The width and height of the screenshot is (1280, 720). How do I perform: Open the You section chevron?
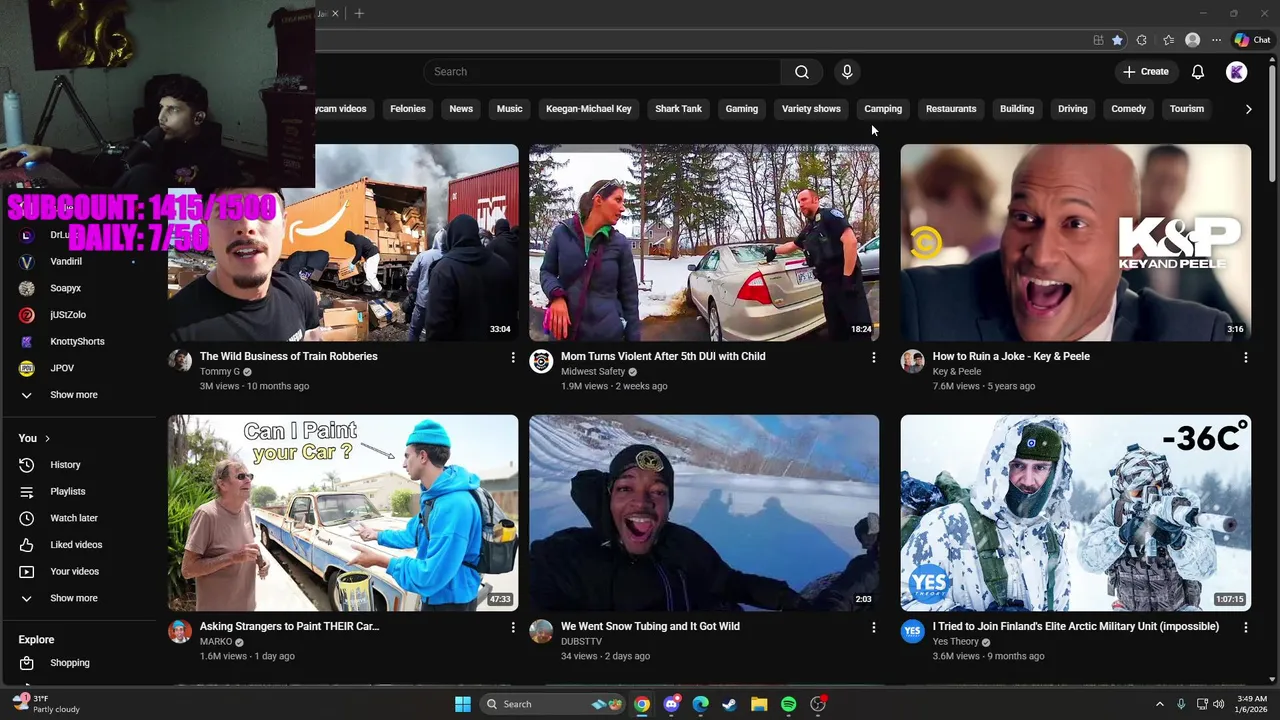click(x=47, y=438)
